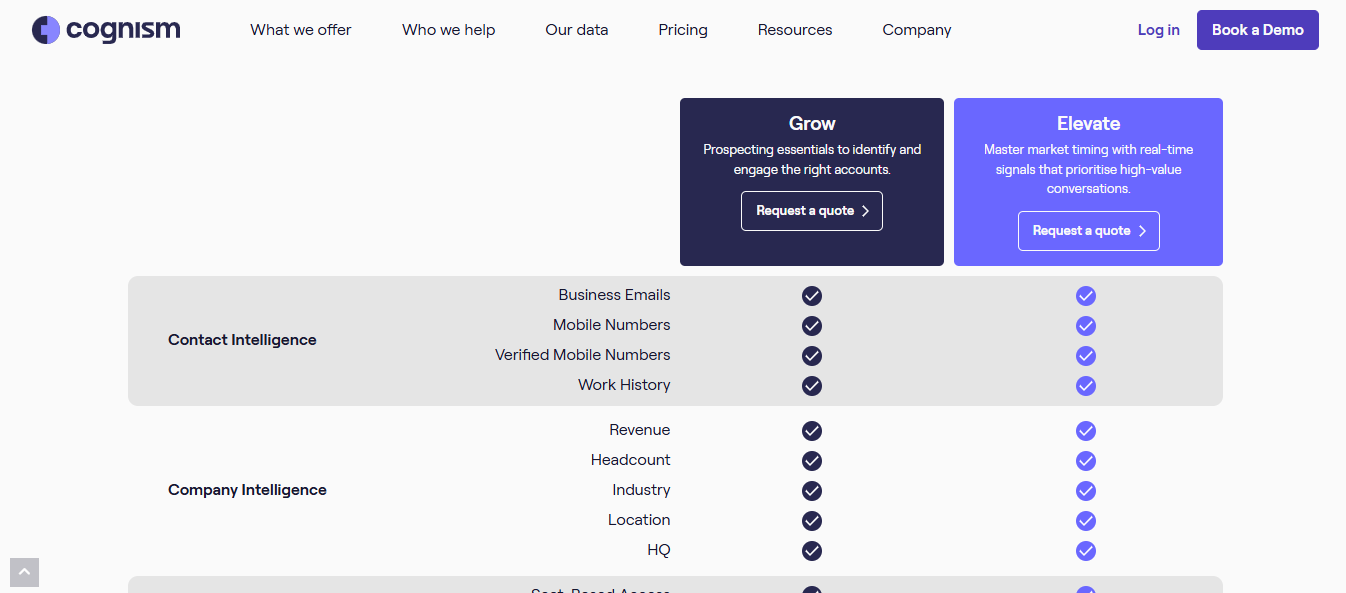Open the Resources dropdown

coord(794,30)
